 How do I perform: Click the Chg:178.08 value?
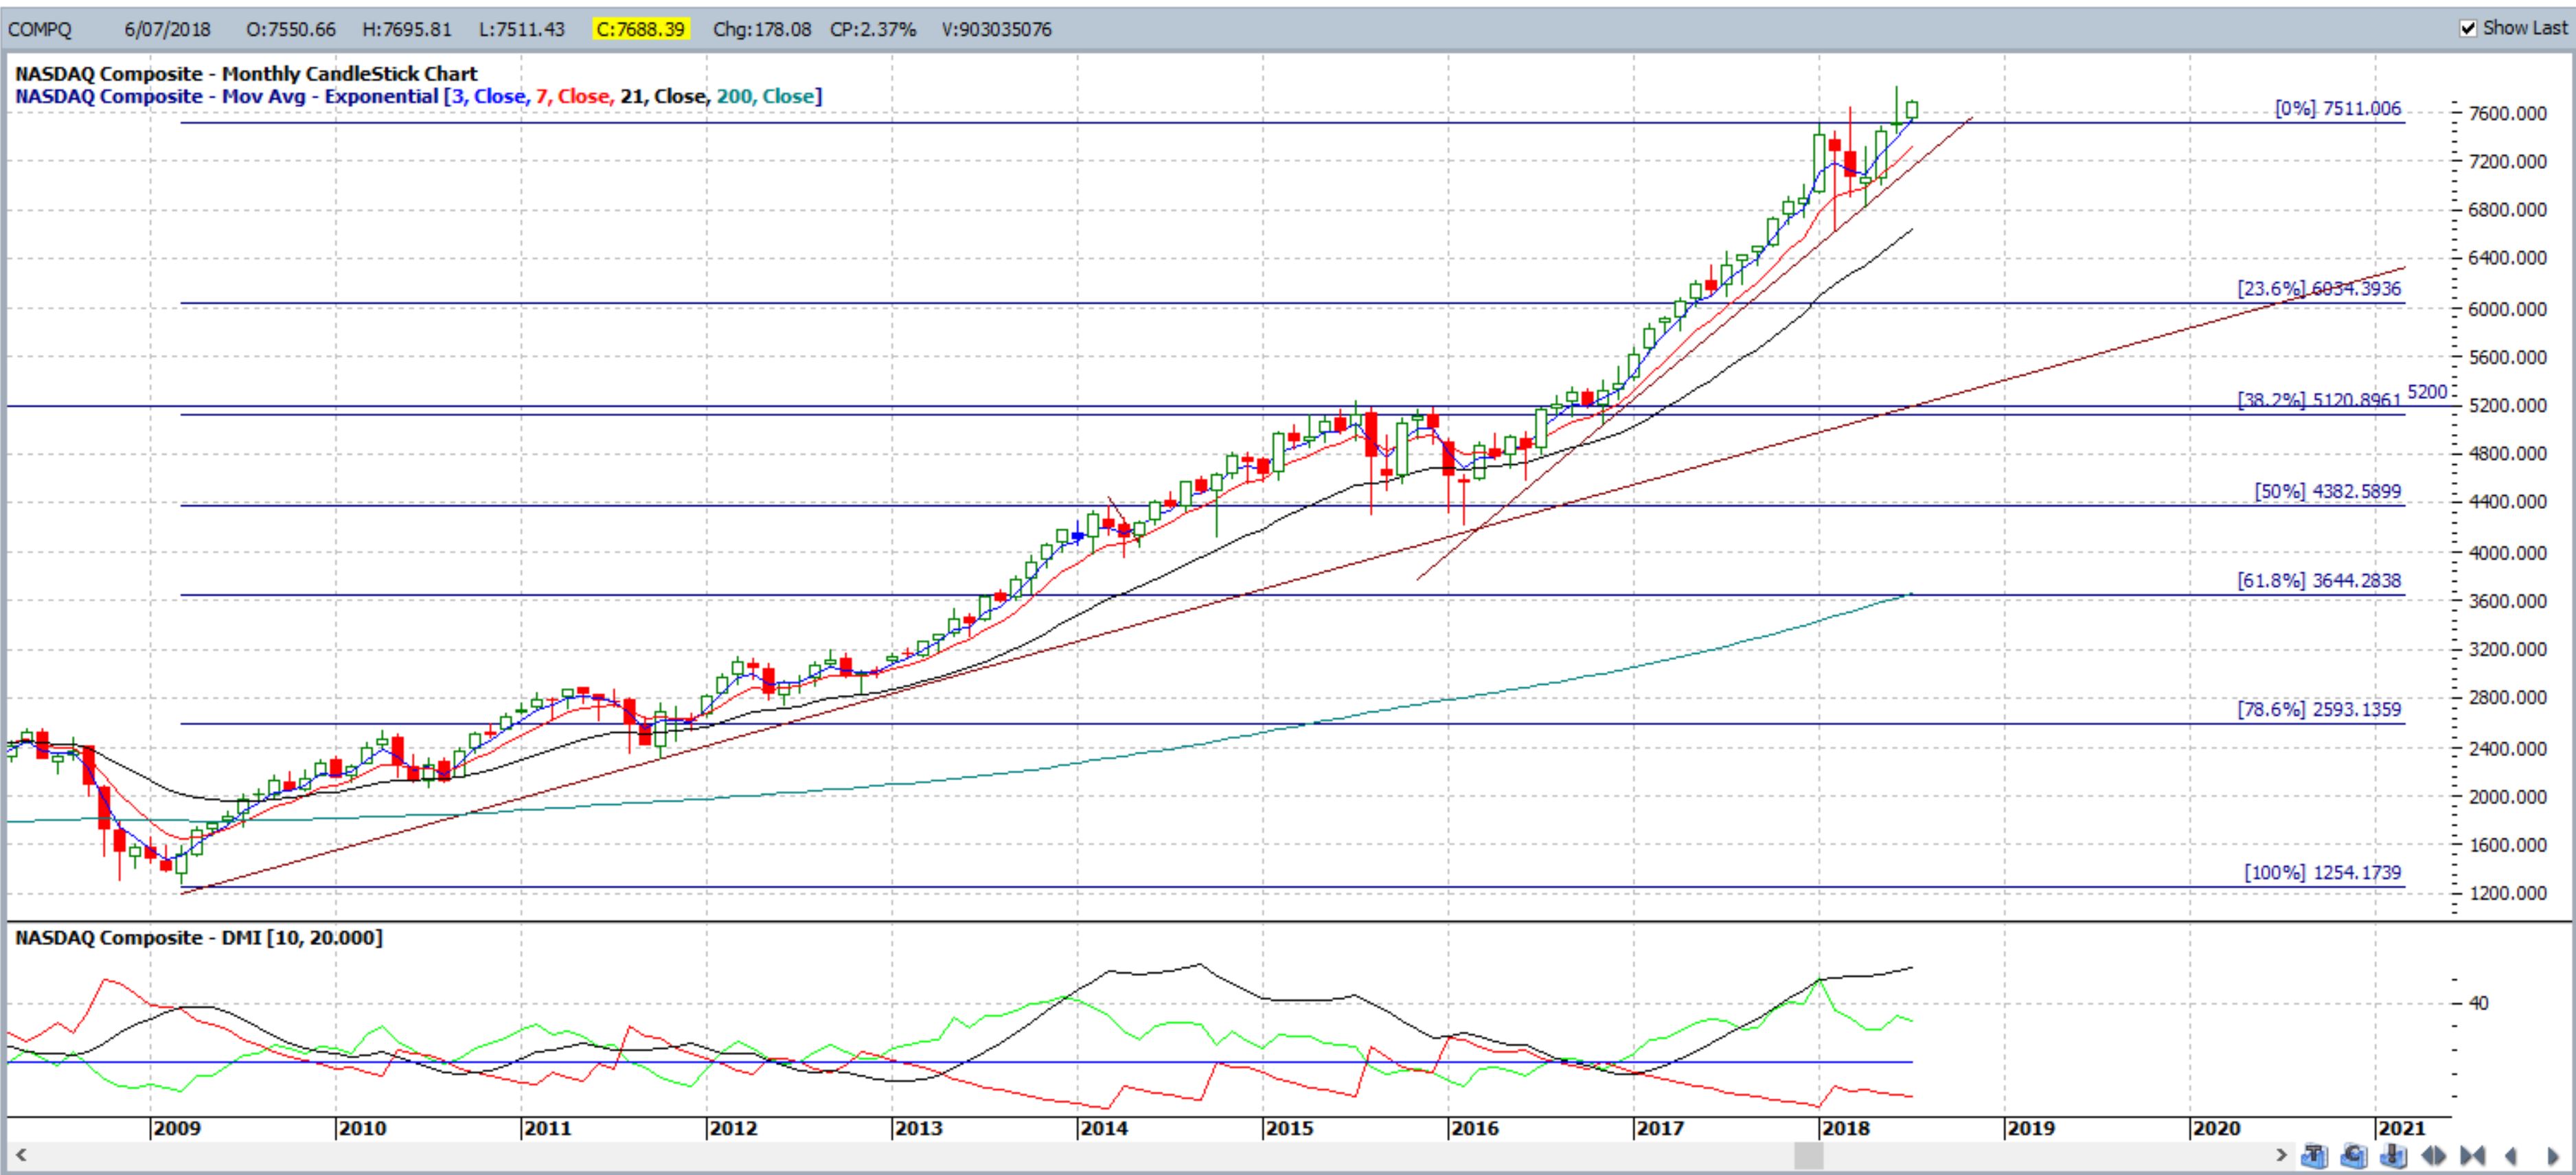[x=762, y=29]
